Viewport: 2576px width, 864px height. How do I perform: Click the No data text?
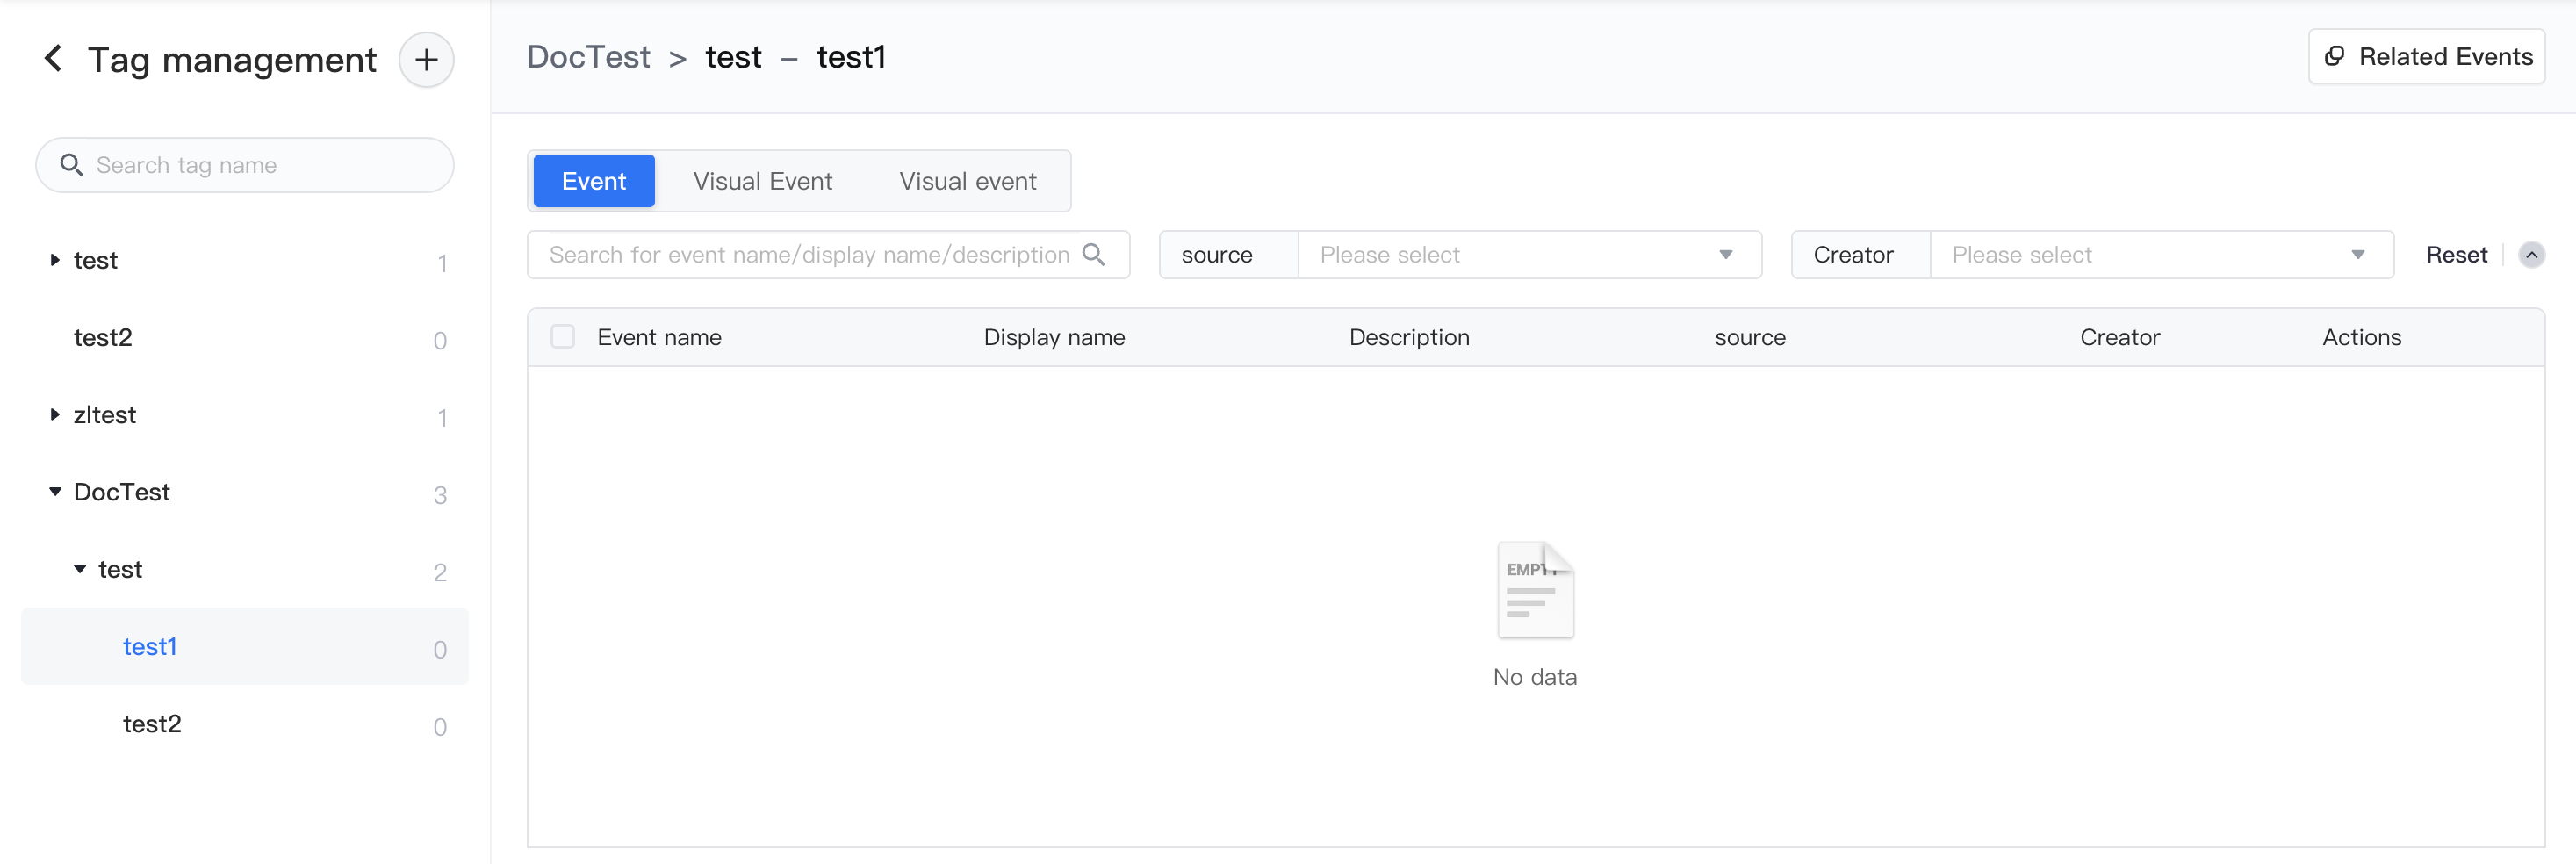pos(1535,677)
